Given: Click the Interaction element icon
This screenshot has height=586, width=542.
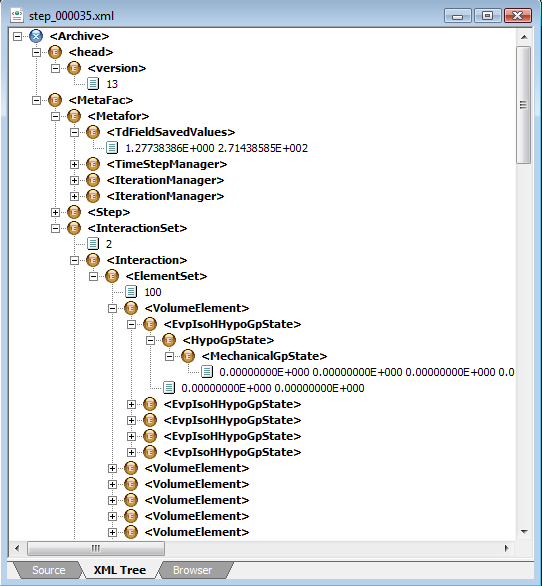Looking at the screenshot, I should 93,260.
